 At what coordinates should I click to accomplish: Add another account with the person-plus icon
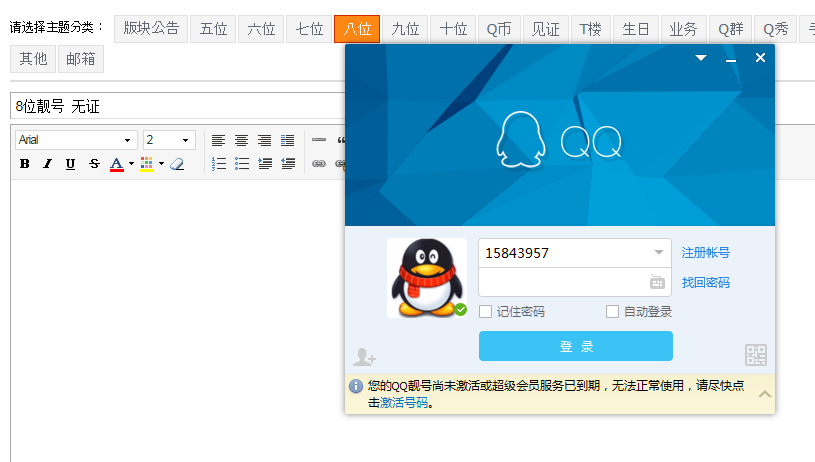[x=364, y=357]
